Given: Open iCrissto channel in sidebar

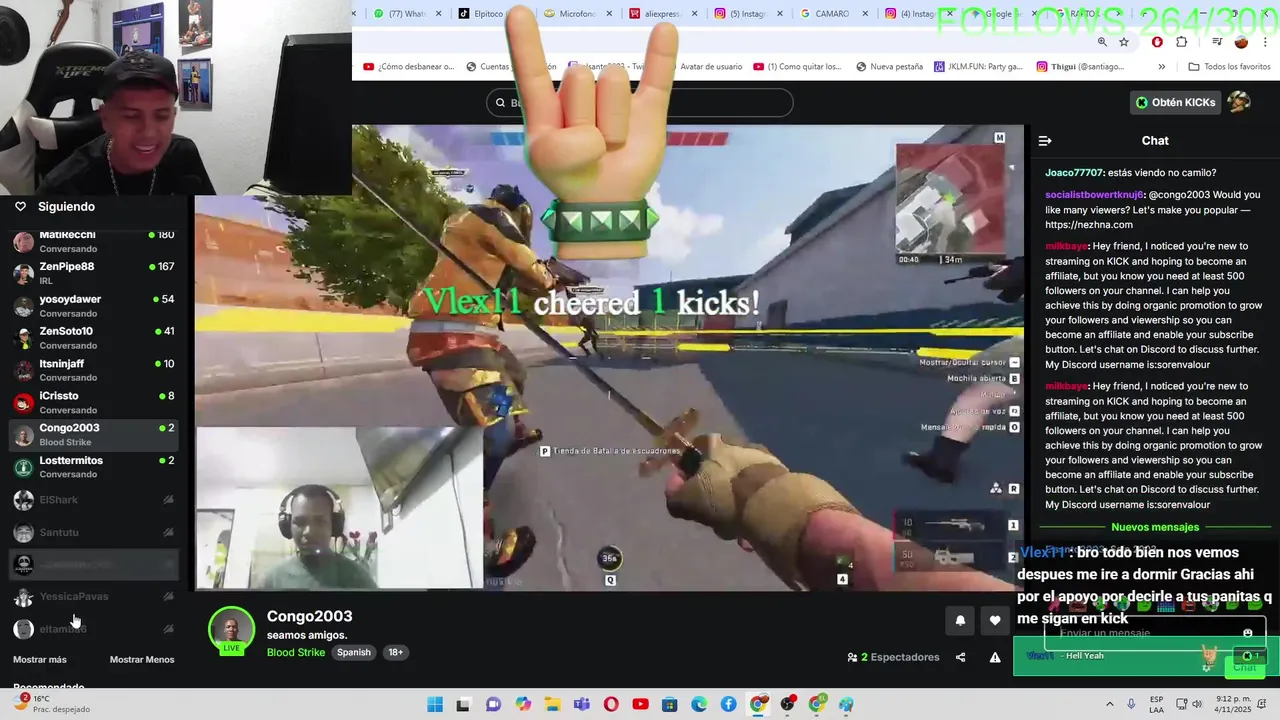Looking at the screenshot, I should pyautogui.click(x=93, y=402).
